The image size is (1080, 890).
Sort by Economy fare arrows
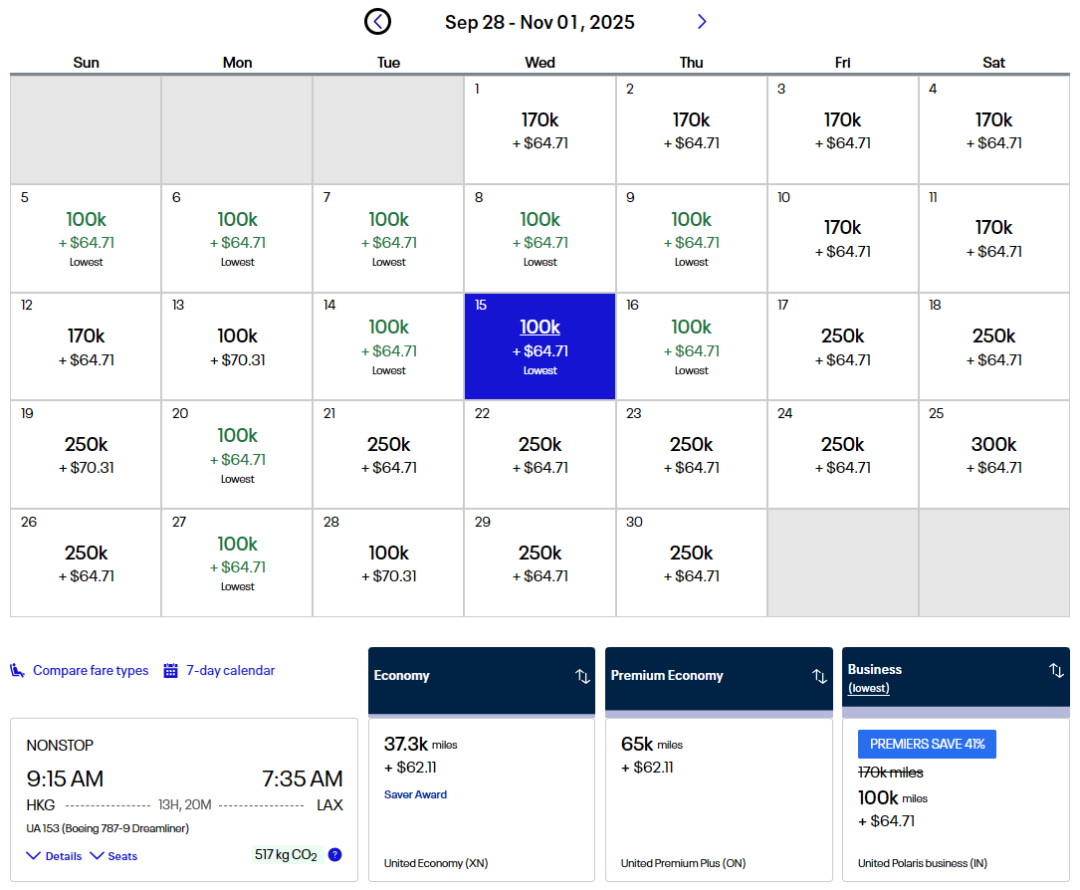(x=582, y=676)
